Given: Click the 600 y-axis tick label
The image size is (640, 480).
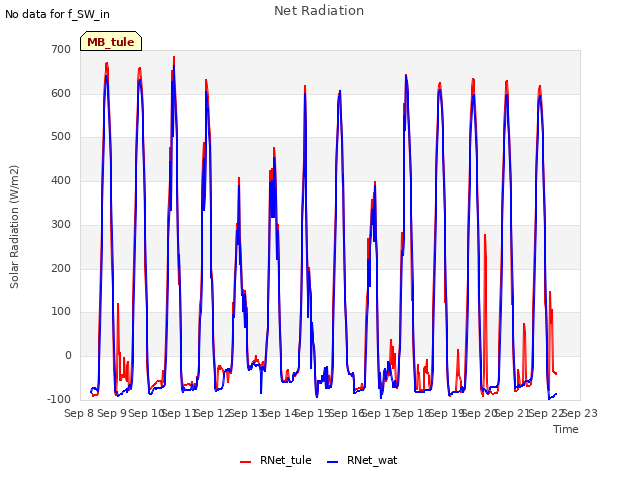Looking at the screenshot, I should point(61,93).
